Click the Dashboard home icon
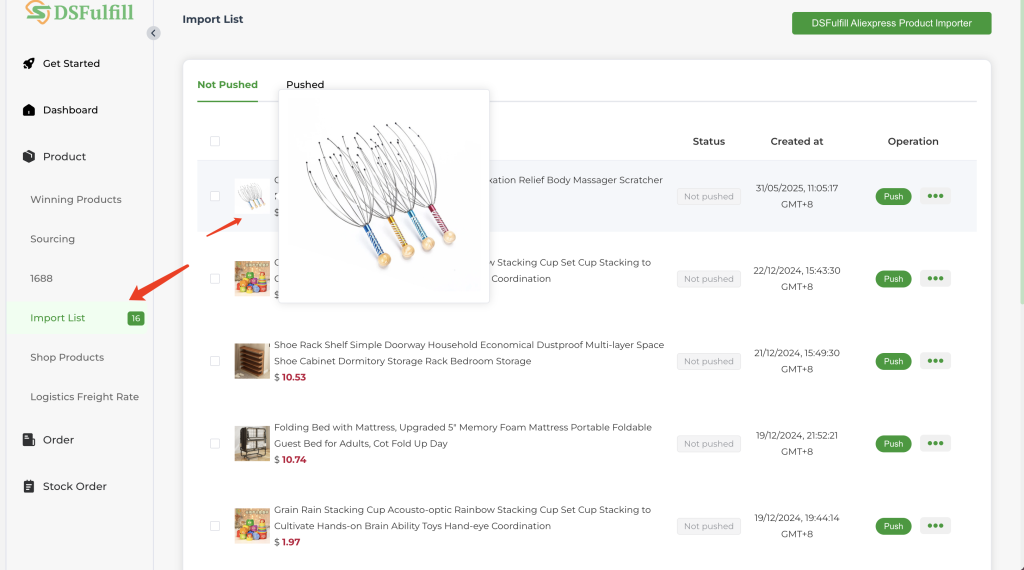 click(29, 110)
